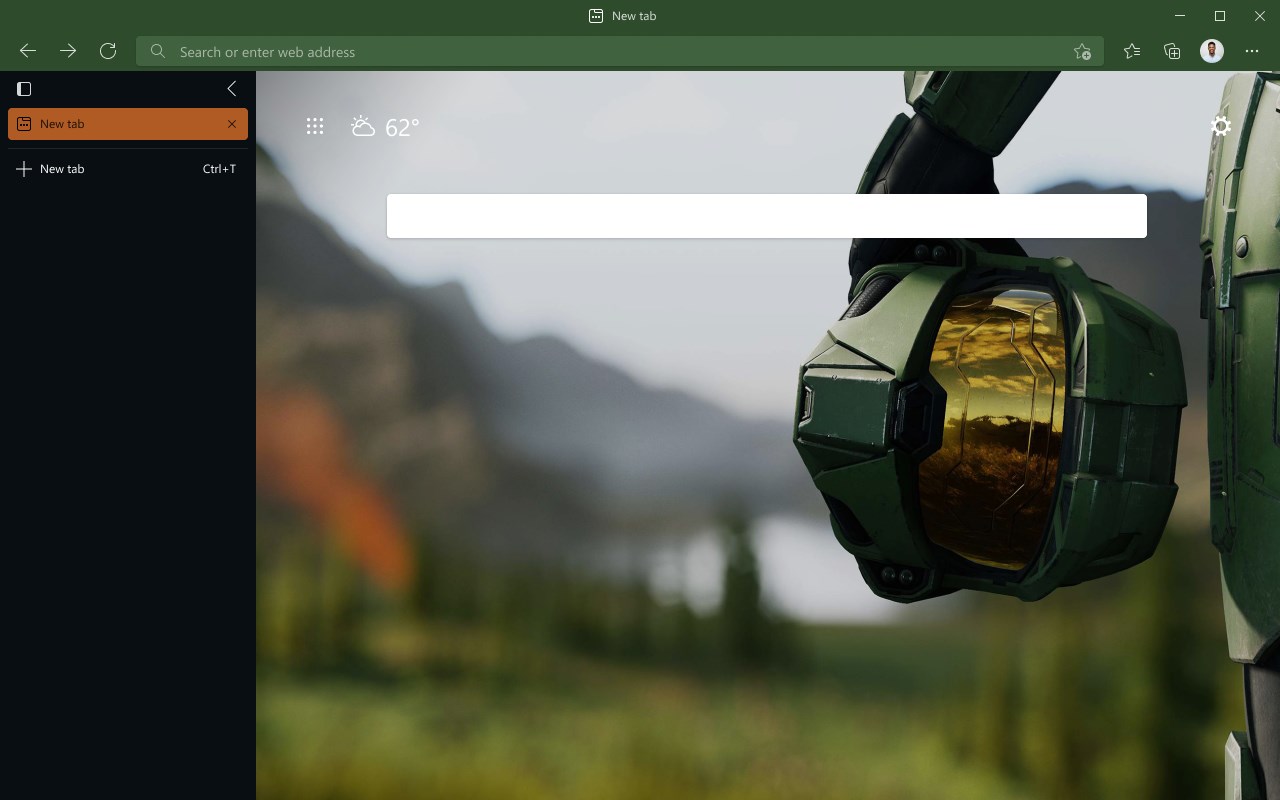Select the New tab in vertical tab list
The image size is (1280, 800).
click(x=128, y=124)
